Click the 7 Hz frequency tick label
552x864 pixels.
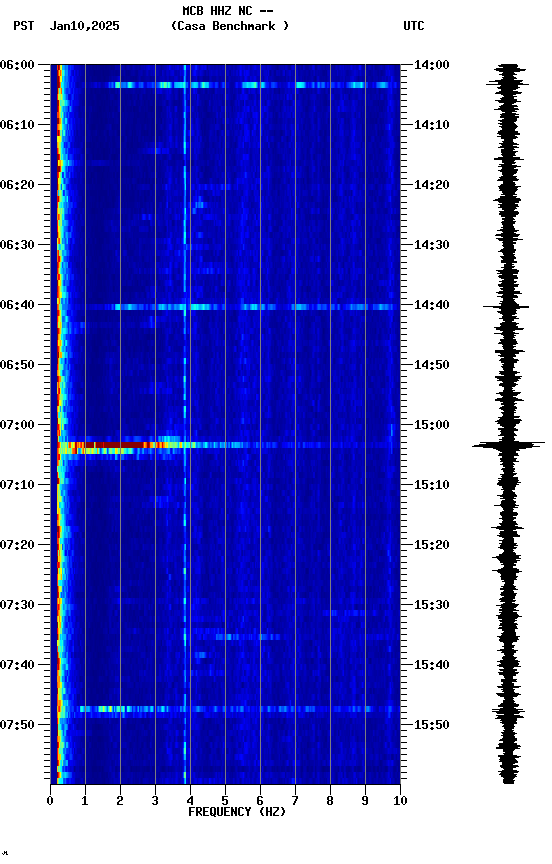[295, 801]
